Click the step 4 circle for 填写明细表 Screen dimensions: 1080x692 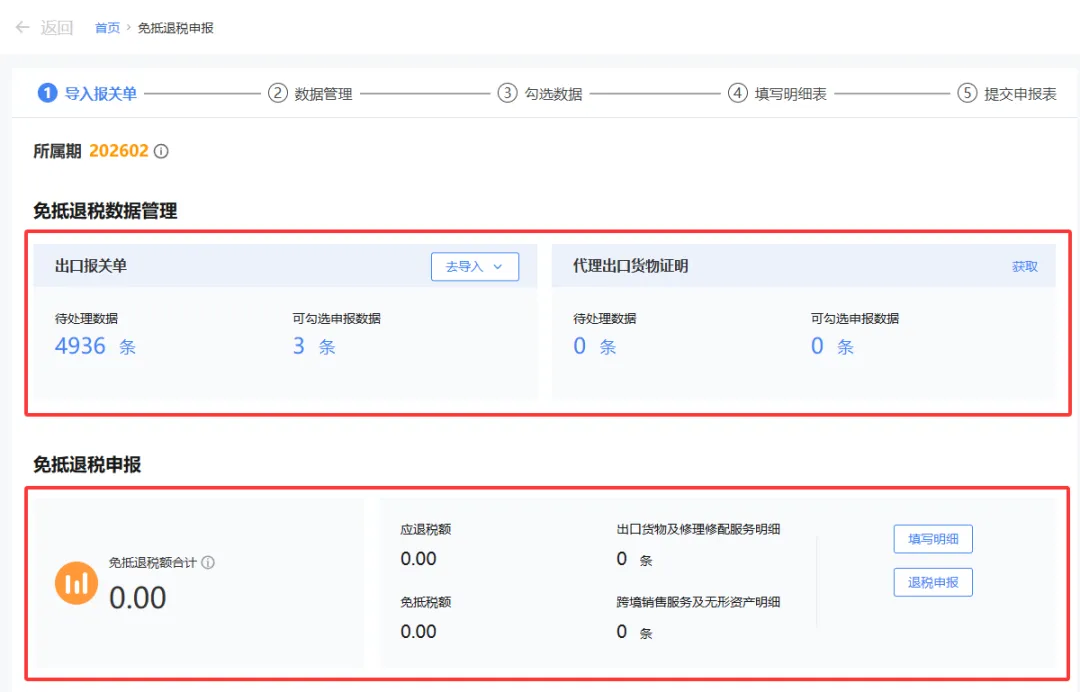(737, 92)
